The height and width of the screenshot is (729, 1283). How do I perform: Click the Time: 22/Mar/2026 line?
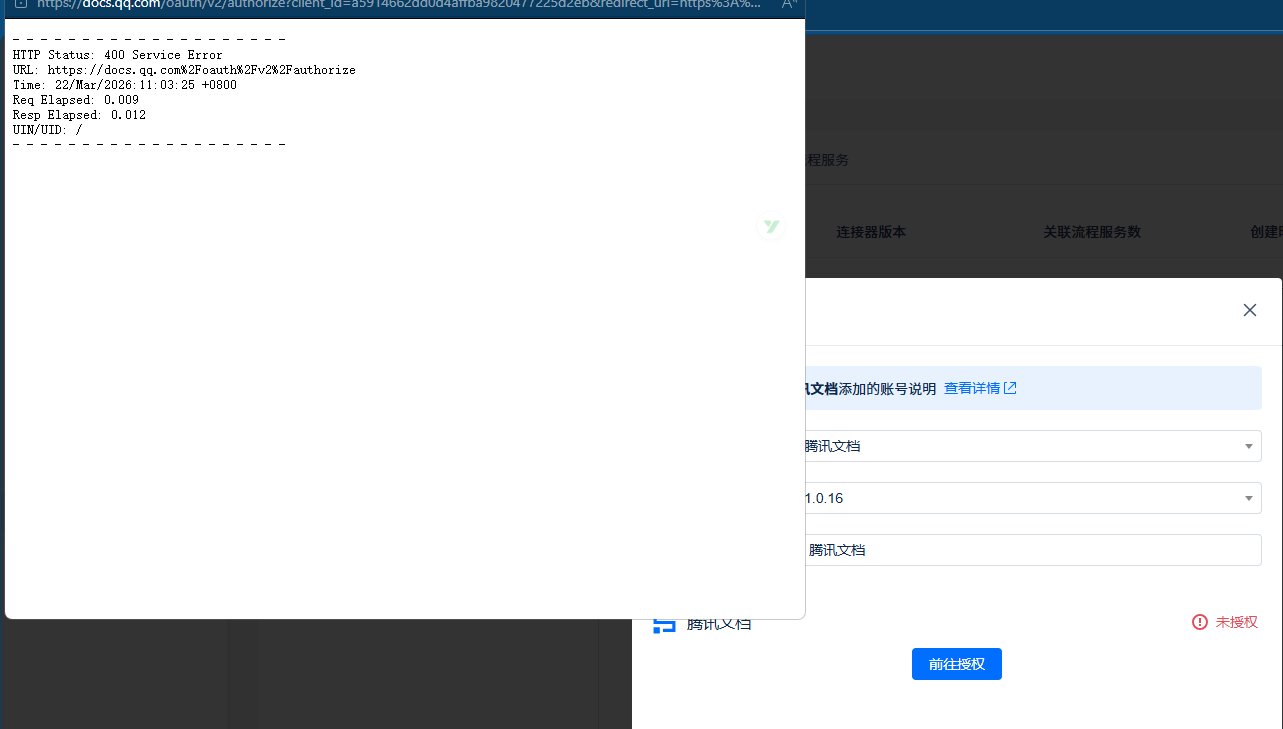point(125,85)
